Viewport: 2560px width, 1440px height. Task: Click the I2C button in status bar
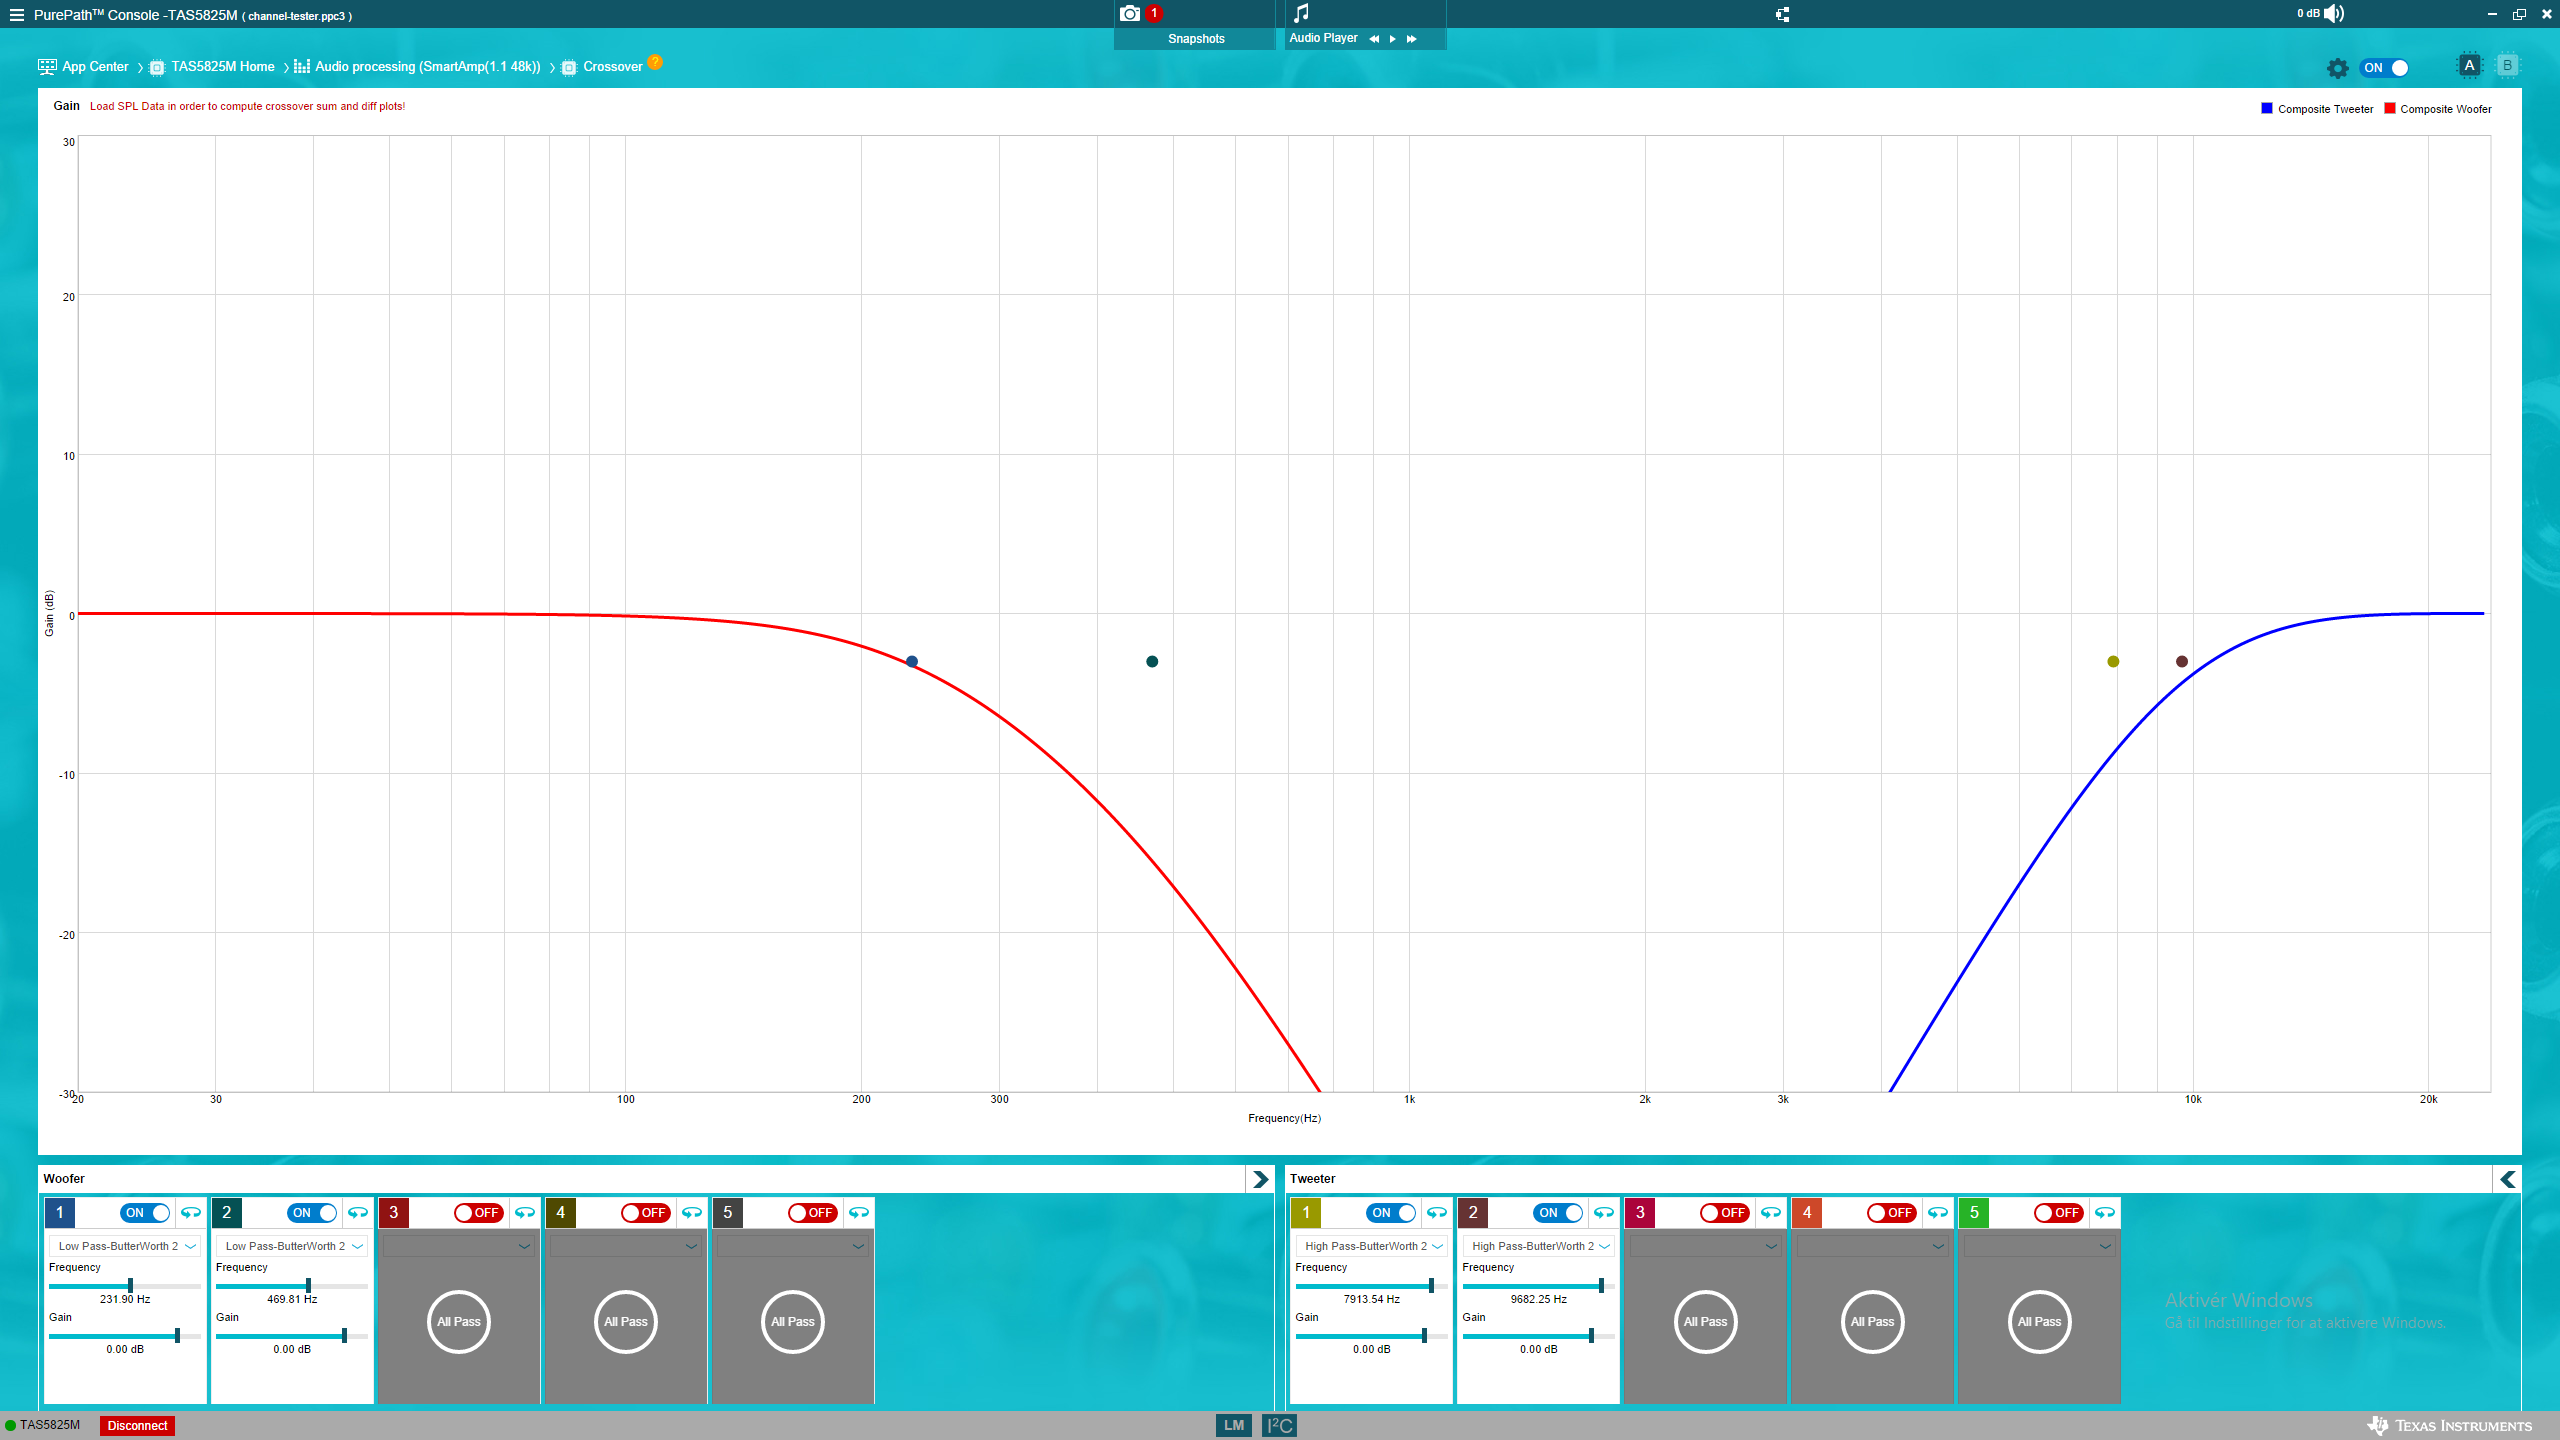(1279, 1426)
